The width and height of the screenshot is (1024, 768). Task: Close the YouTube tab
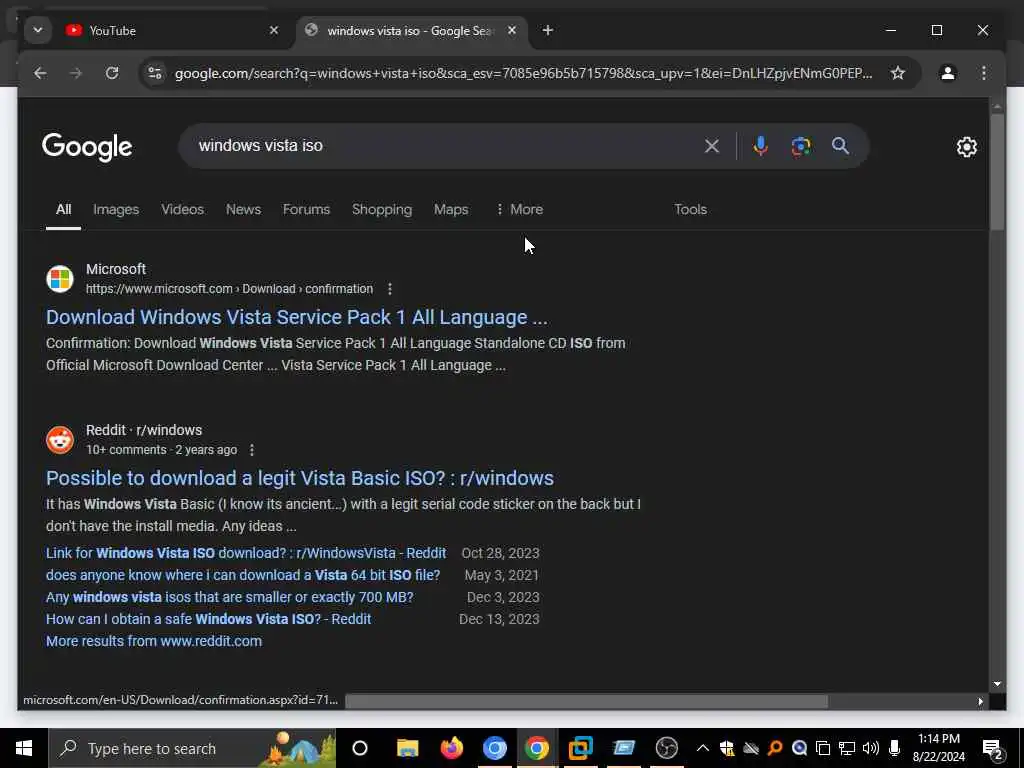(x=274, y=30)
